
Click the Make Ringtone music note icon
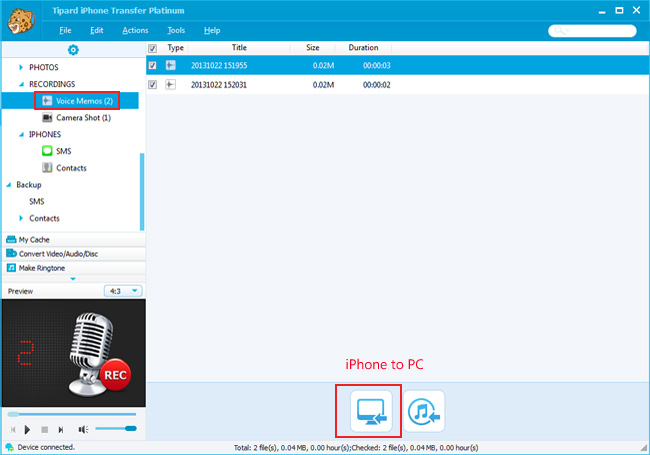pyautogui.click(x=11, y=268)
